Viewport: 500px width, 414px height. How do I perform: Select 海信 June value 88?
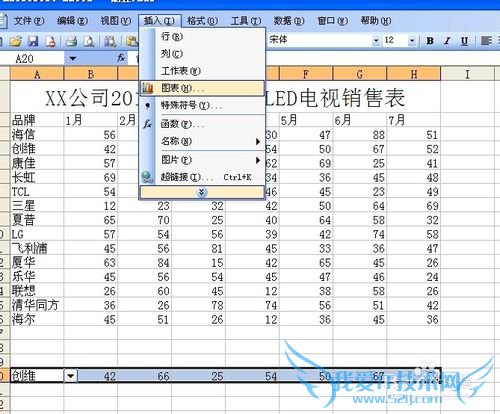click(360, 135)
